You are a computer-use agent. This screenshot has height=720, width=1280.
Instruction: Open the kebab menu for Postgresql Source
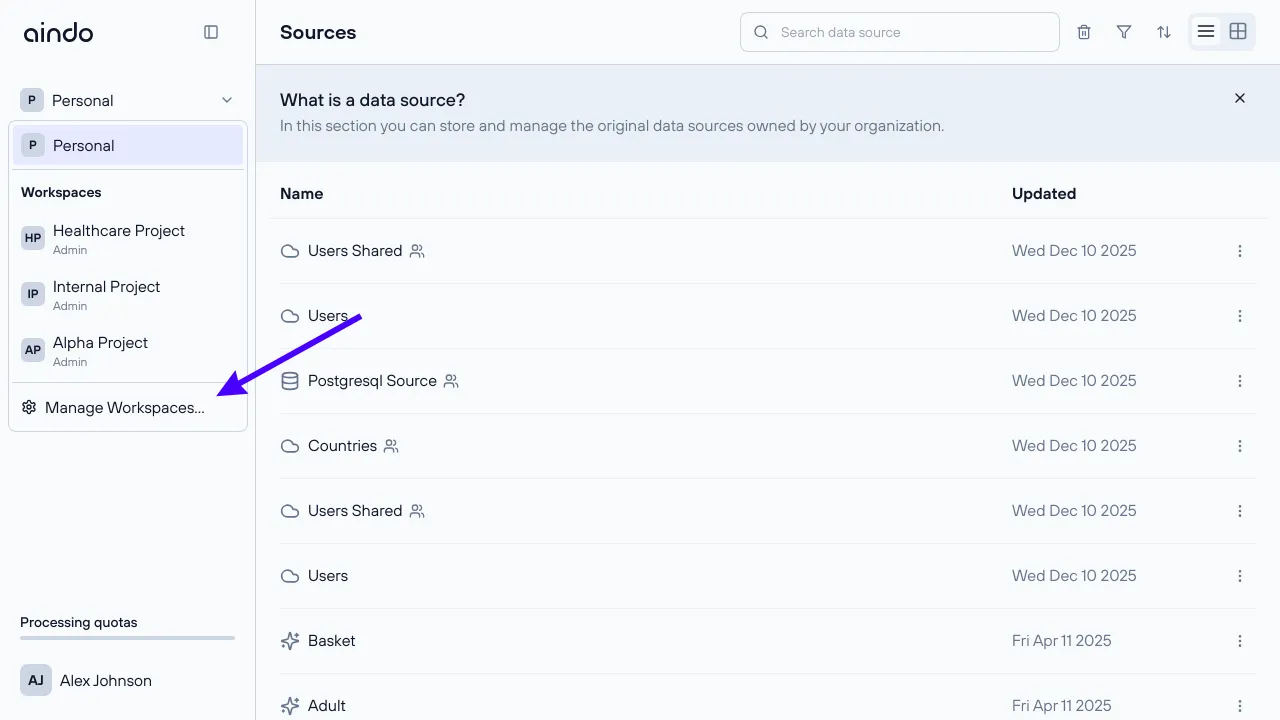tap(1240, 380)
